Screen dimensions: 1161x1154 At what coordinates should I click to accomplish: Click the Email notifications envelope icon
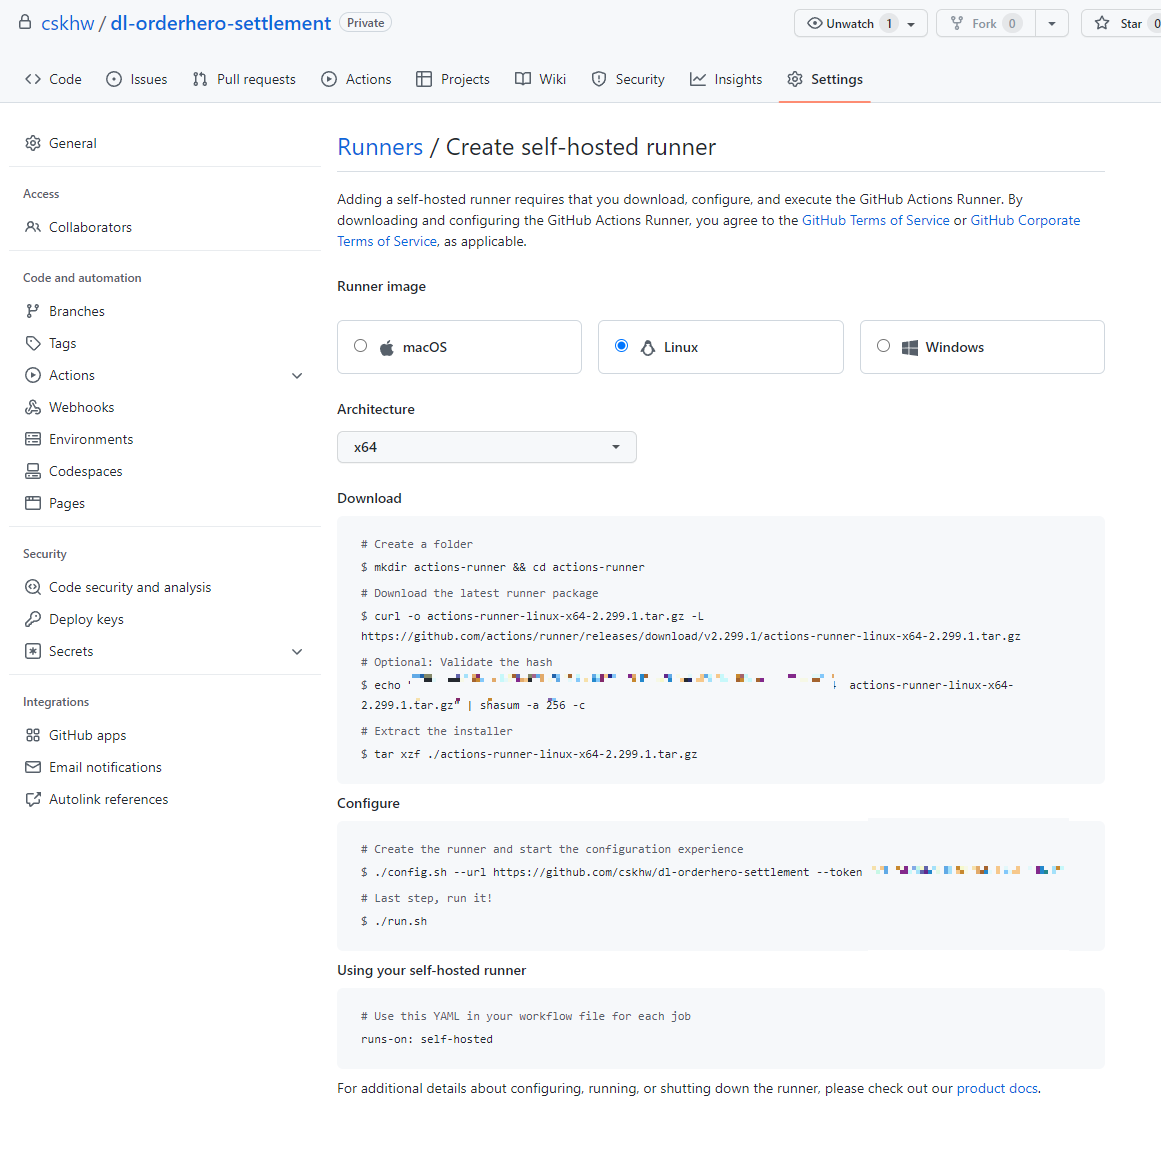pos(33,767)
